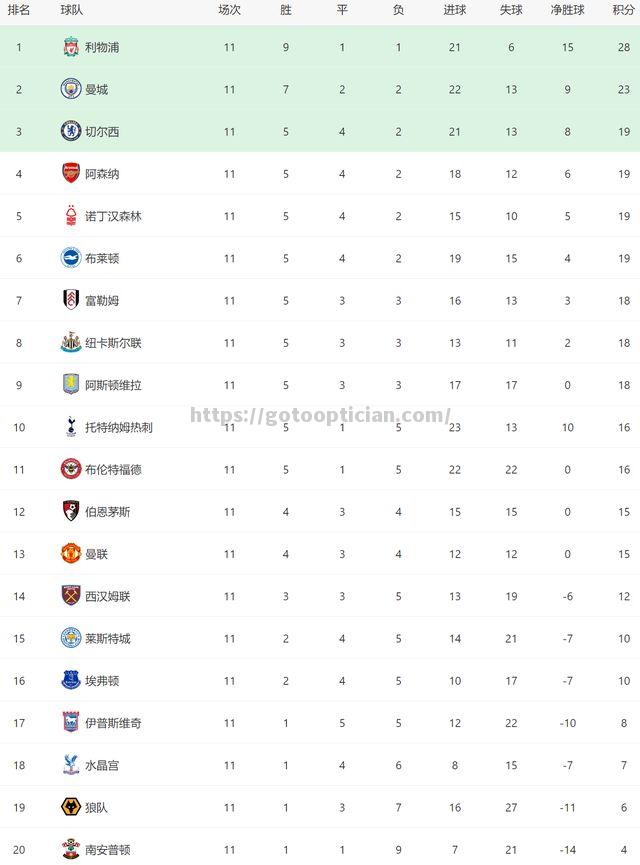Click the Crystal Palace eagle crest
Image resolution: width=640 pixels, height=865 pixels.
click(71, 765)
